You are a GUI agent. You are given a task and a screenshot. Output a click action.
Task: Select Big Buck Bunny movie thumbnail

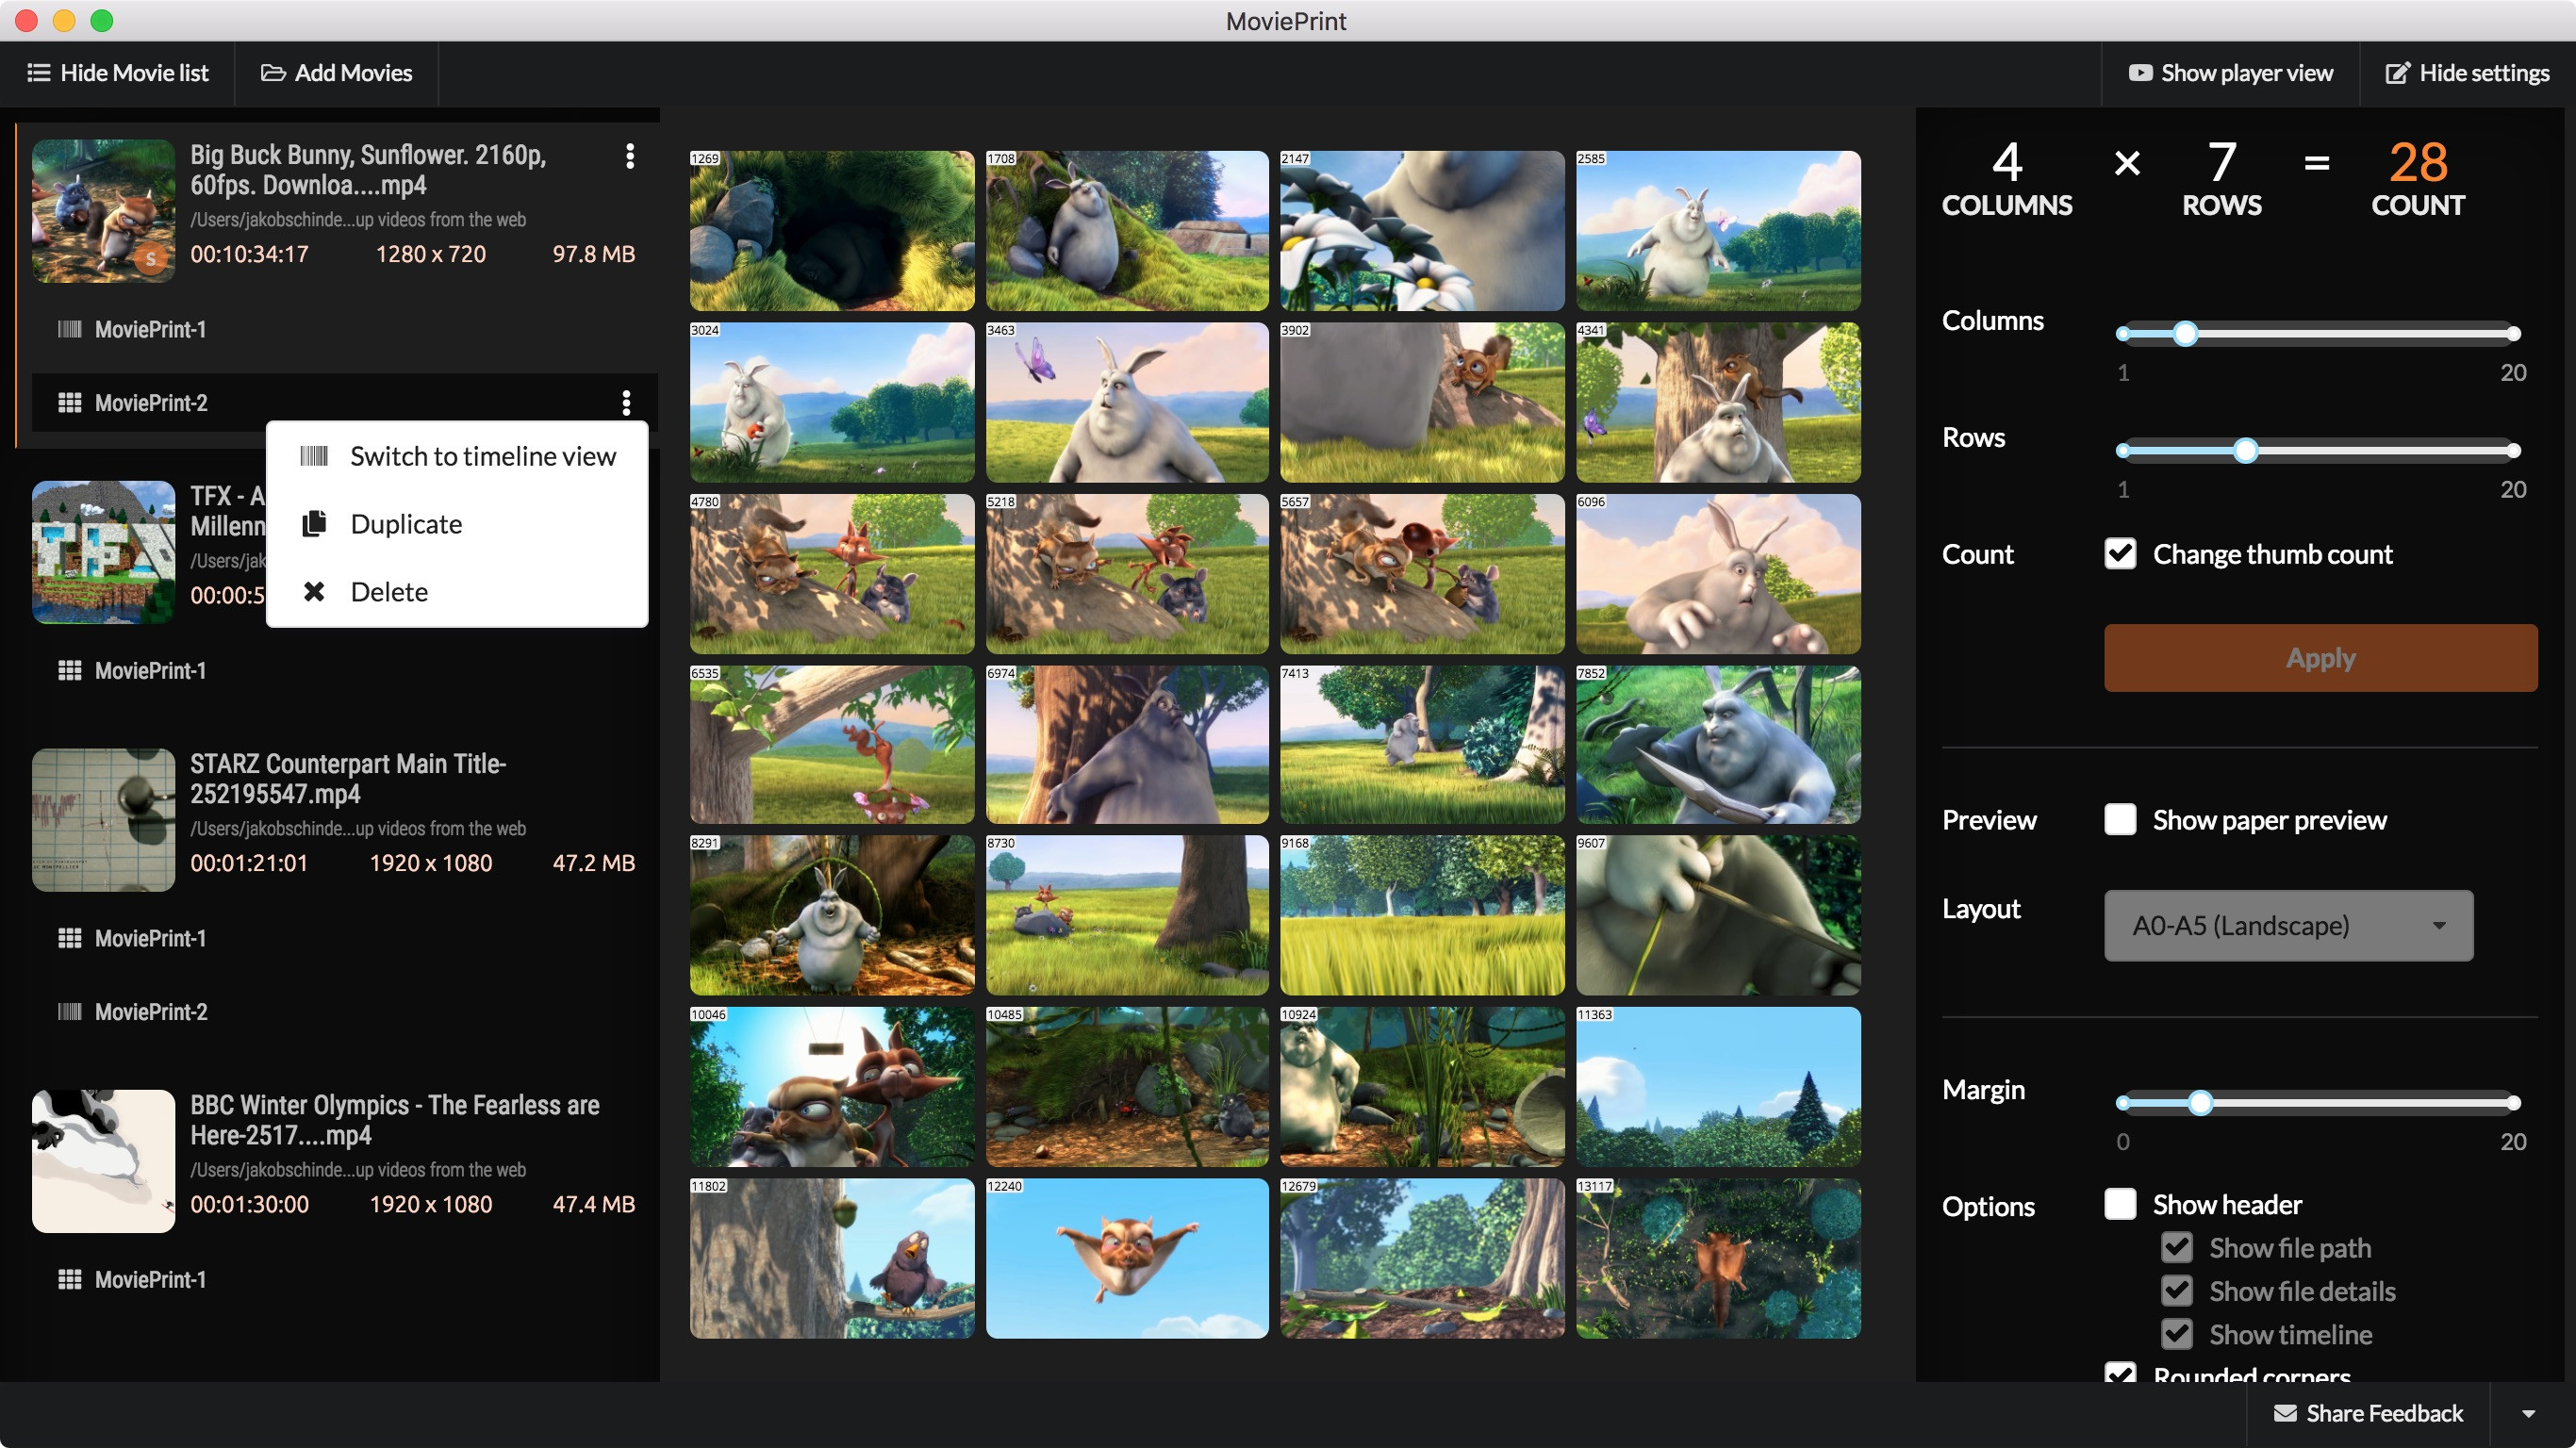[x=103, y=211]
